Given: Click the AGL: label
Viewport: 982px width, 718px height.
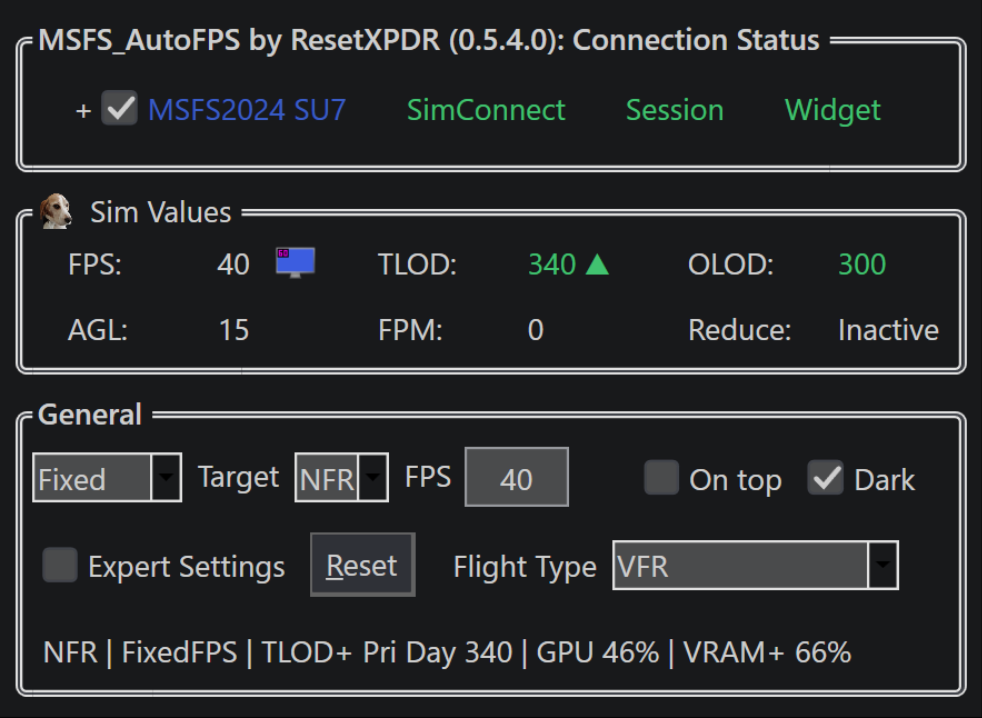Looking at the screenshot, I should [x=98, y=330].
